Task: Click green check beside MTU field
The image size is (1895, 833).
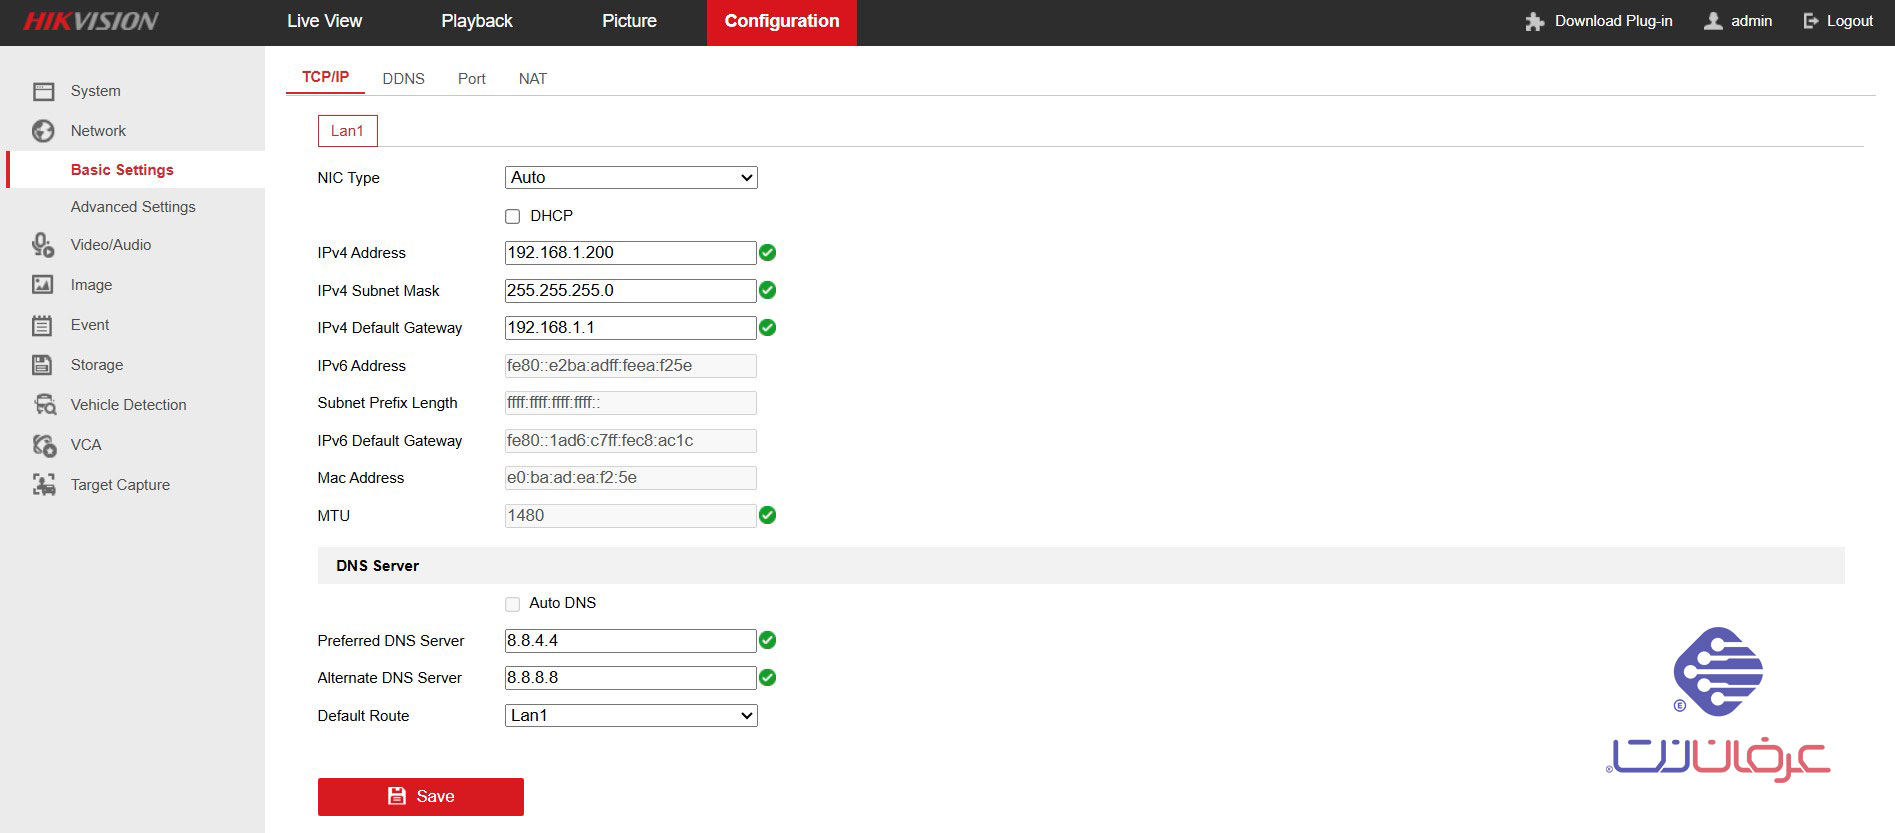Action: point(768,515)
